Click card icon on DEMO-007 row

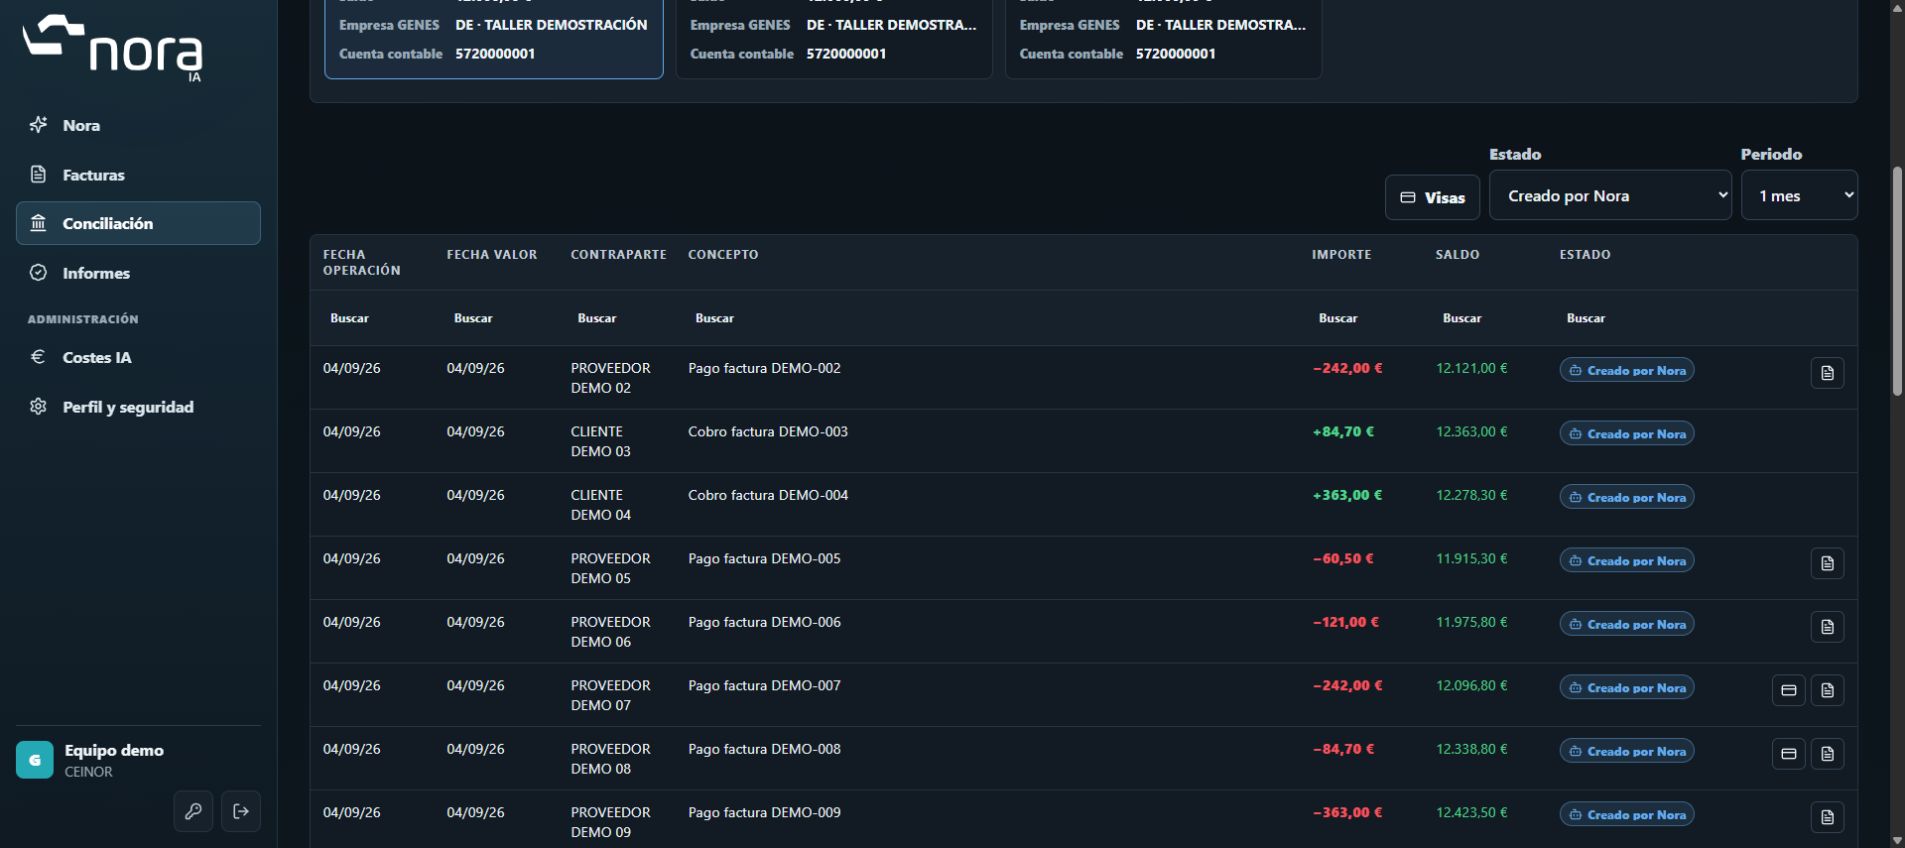point(1788,690)
